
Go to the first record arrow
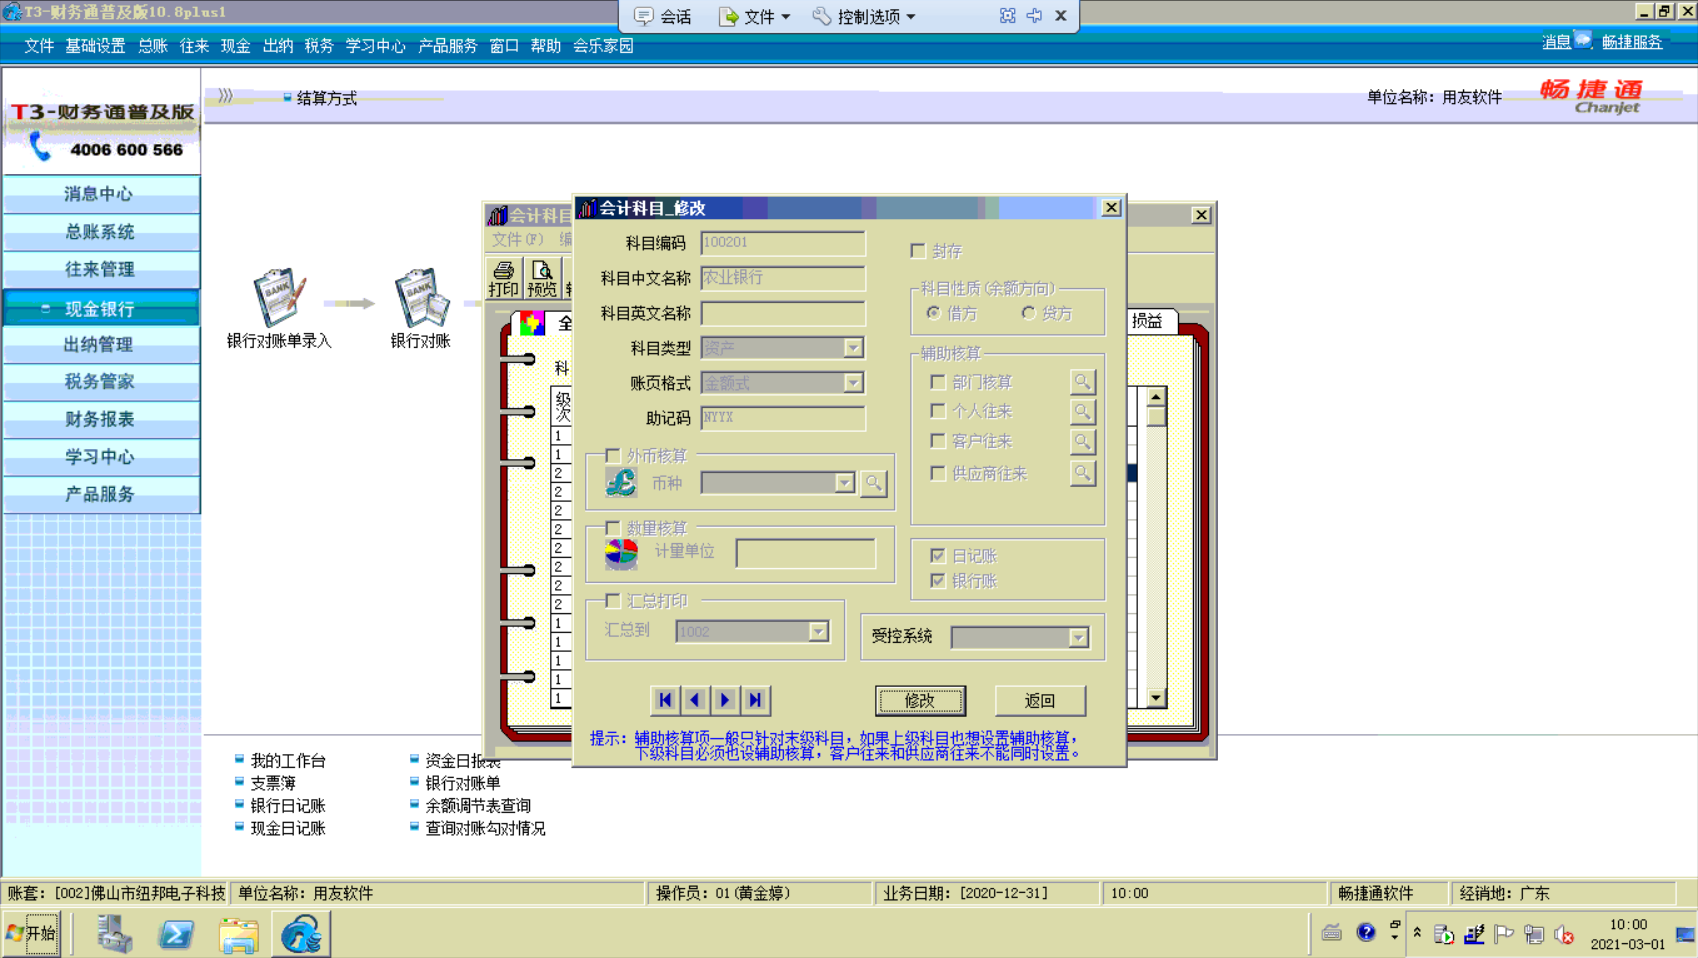(x=665, y=700)
